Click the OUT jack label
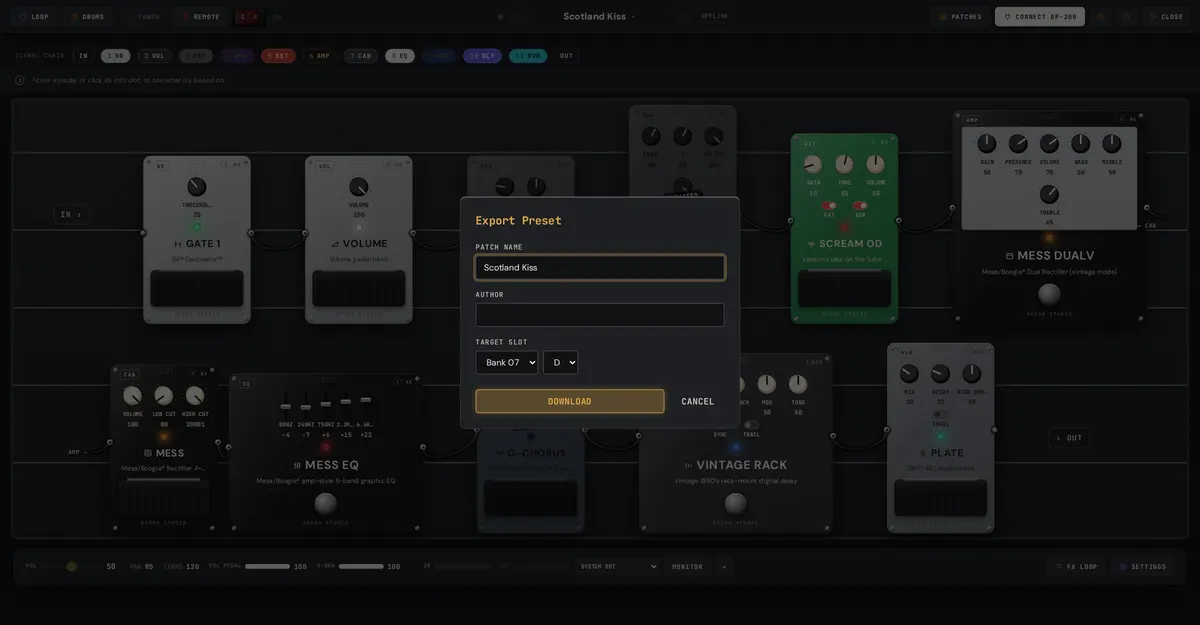Screen dimensions: 1200x625 [x=1069, y=437]
